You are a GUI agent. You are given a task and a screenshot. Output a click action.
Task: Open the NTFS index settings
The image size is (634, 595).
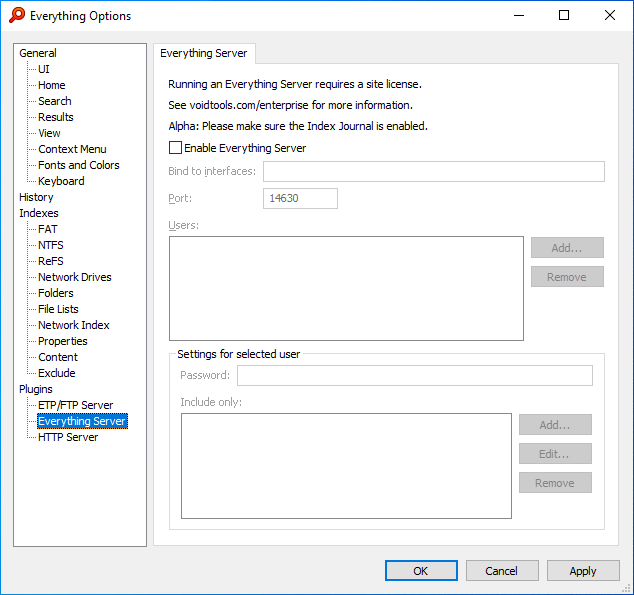(51, 245)
